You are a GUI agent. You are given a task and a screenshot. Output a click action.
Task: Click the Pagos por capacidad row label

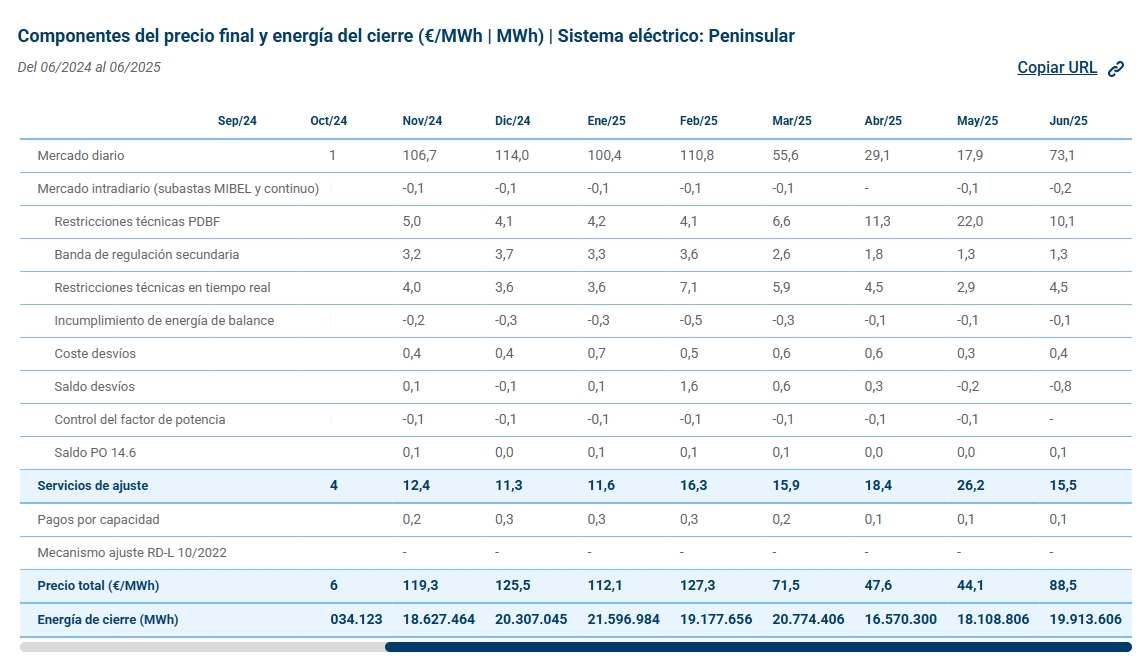(x=98, y=520)
